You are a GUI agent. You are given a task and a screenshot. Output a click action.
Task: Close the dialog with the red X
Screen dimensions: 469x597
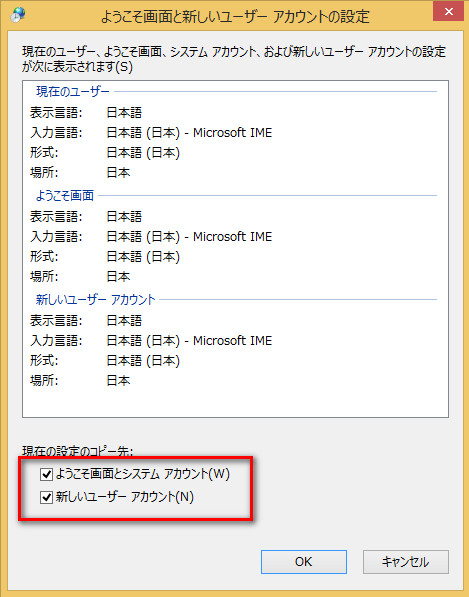[x=449, y=11]
